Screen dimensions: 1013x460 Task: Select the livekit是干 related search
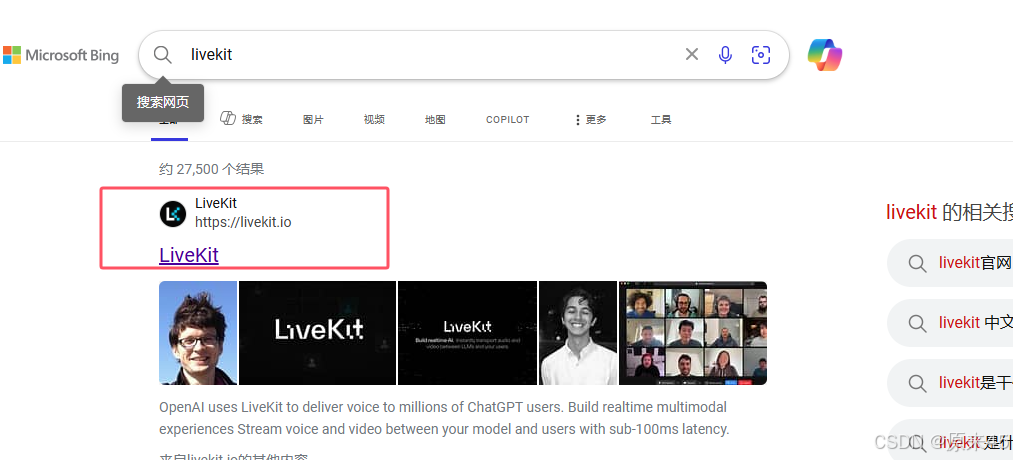[x=950, y=382]
